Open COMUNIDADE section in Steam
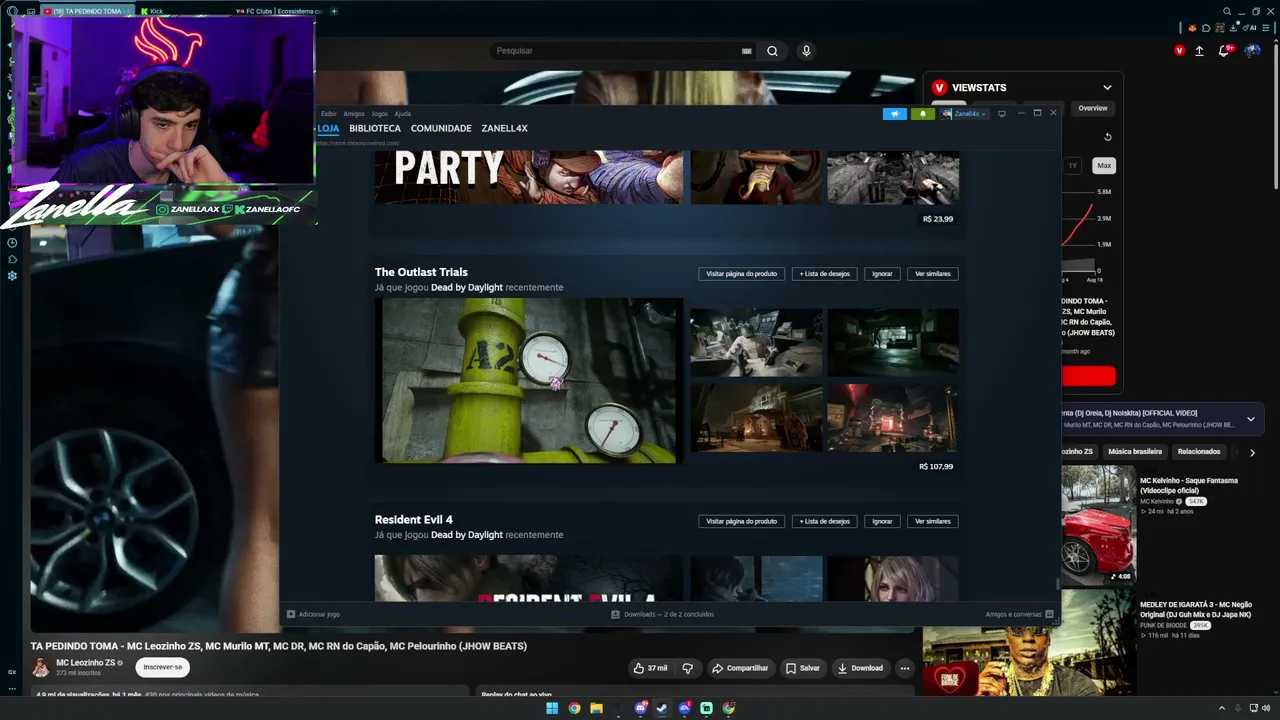Image resolution: width=1280 pixels, height=720 pixels. pyautogui.click(x=441, y=128)
